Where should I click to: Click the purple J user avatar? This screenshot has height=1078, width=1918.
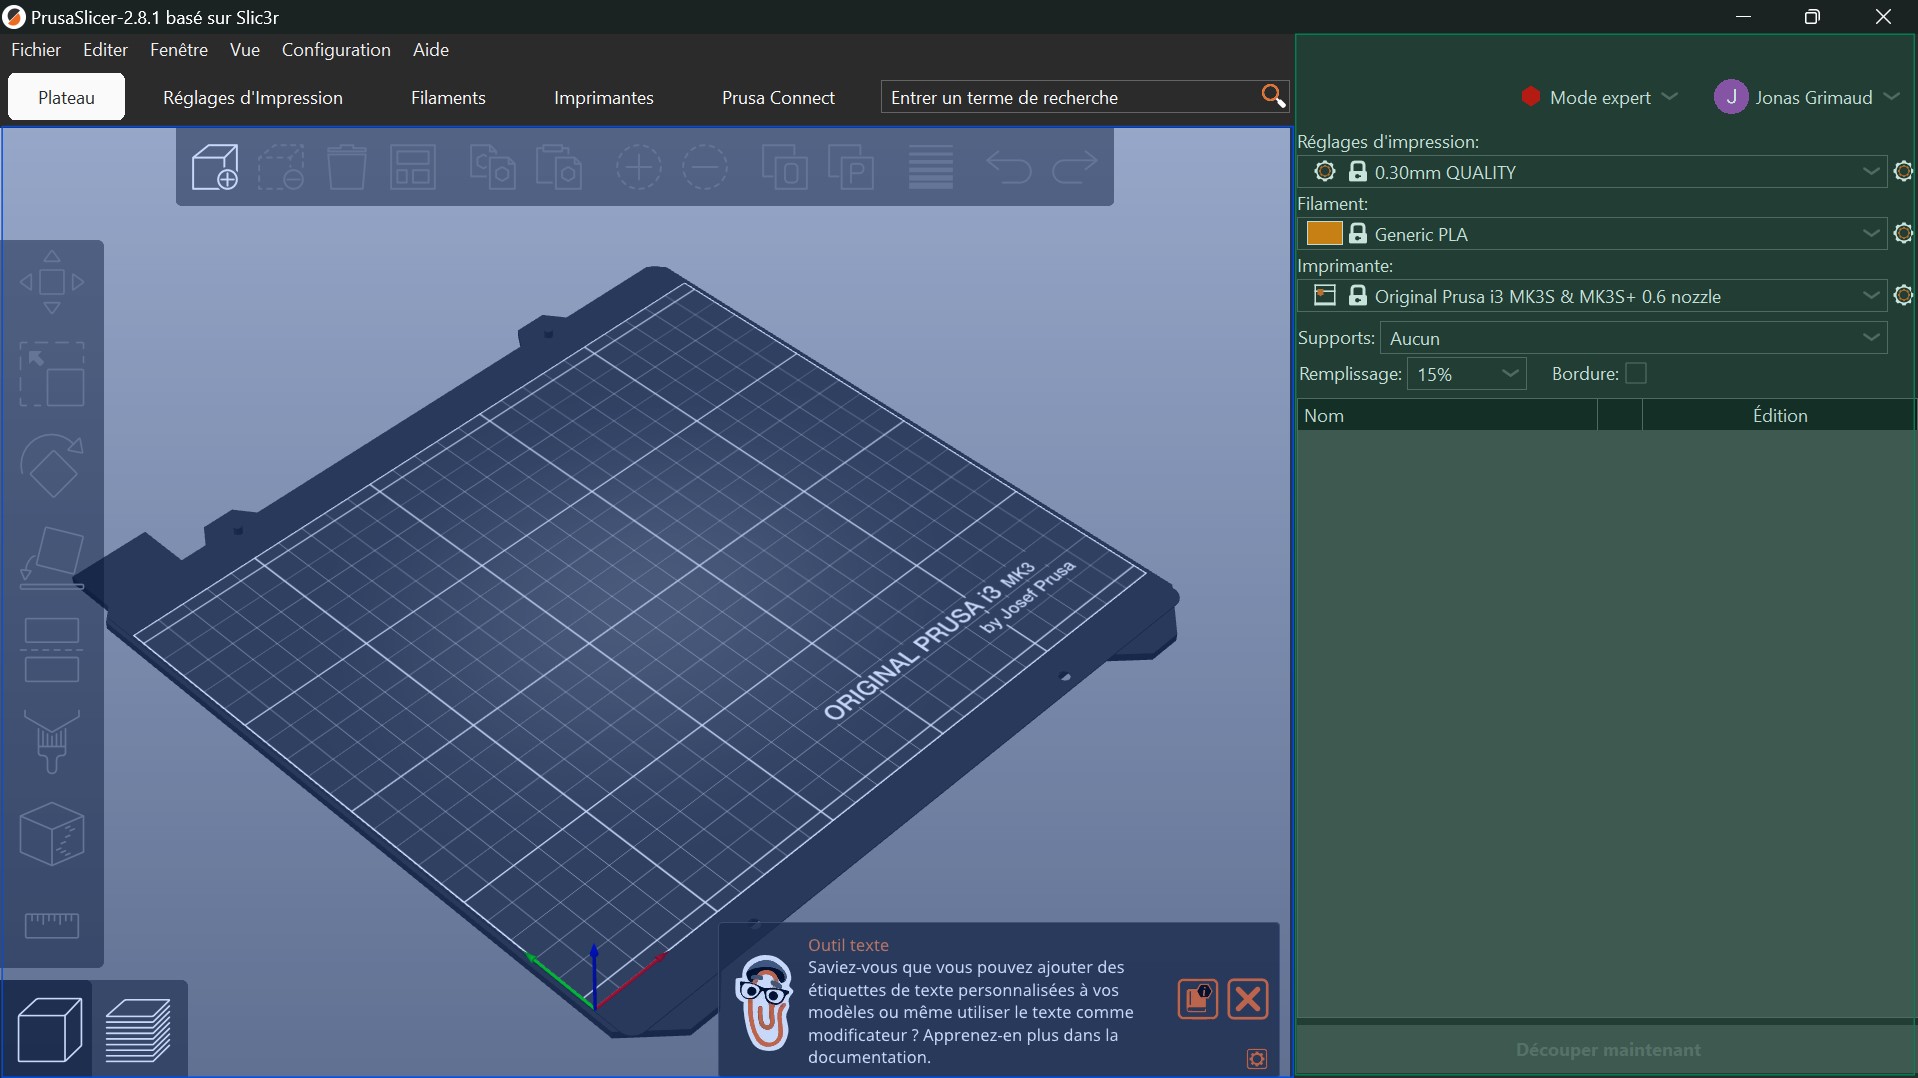click(x=1730, y=97)
